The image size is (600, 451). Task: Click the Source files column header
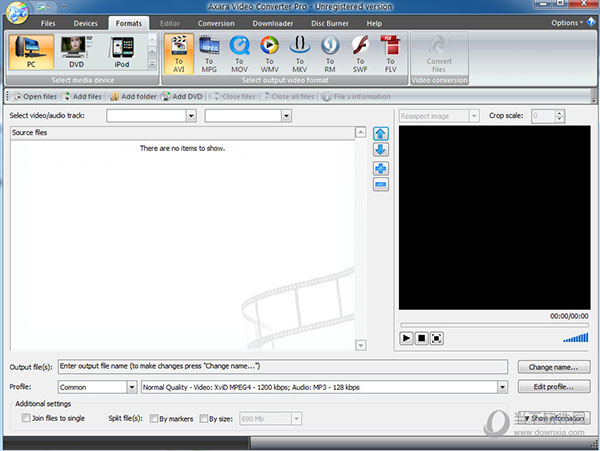[x=183, y=133]
